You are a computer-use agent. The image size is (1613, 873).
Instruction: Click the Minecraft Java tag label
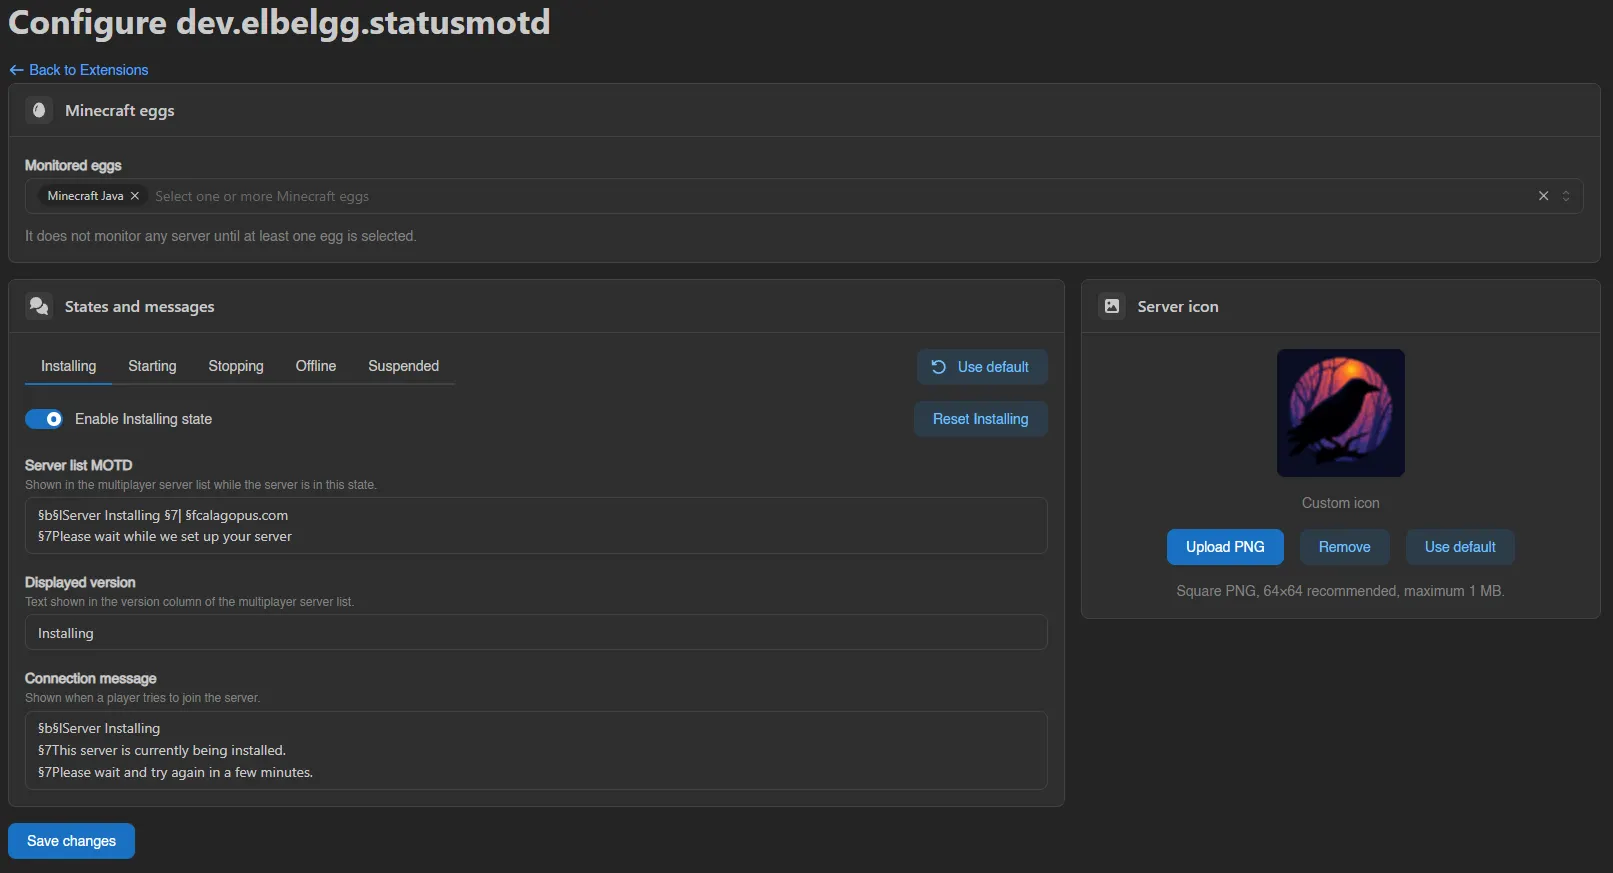pyautogui.click(x=85, y=196)
